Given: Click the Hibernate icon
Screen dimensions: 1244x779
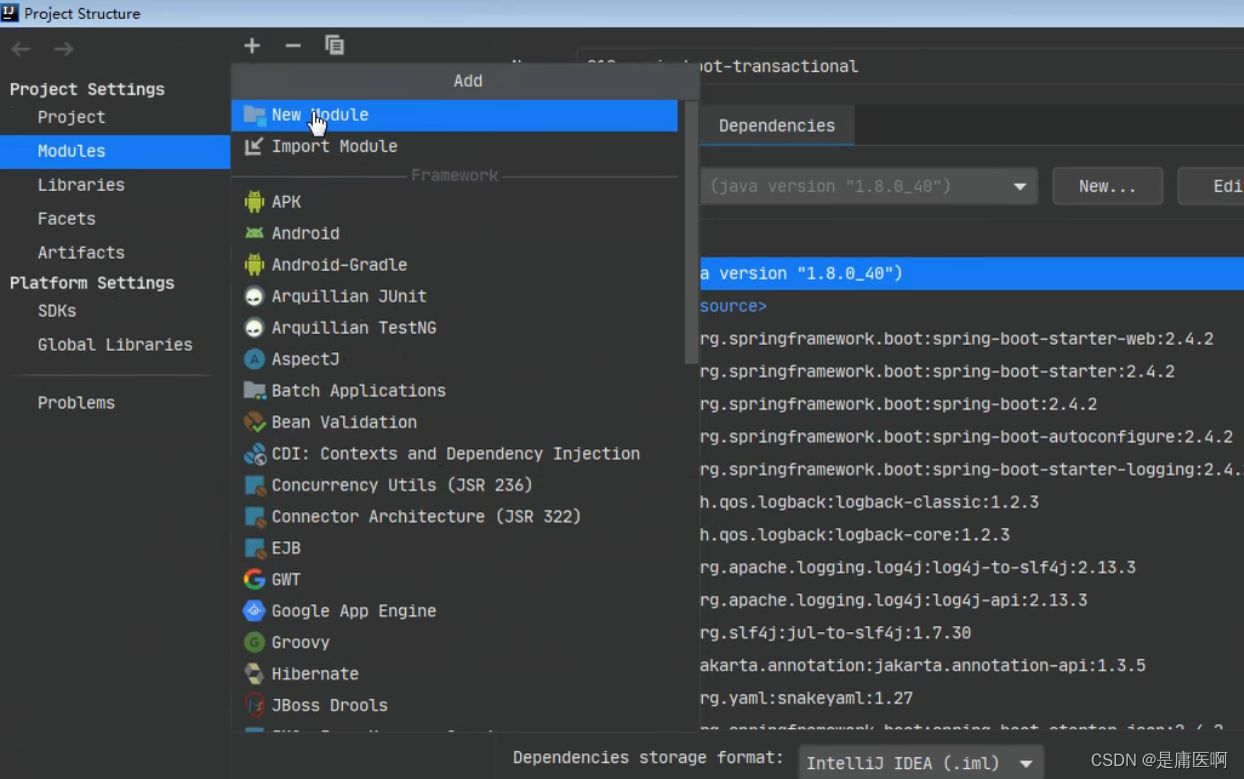Looking at the screenshot, I should coord(254,674).
